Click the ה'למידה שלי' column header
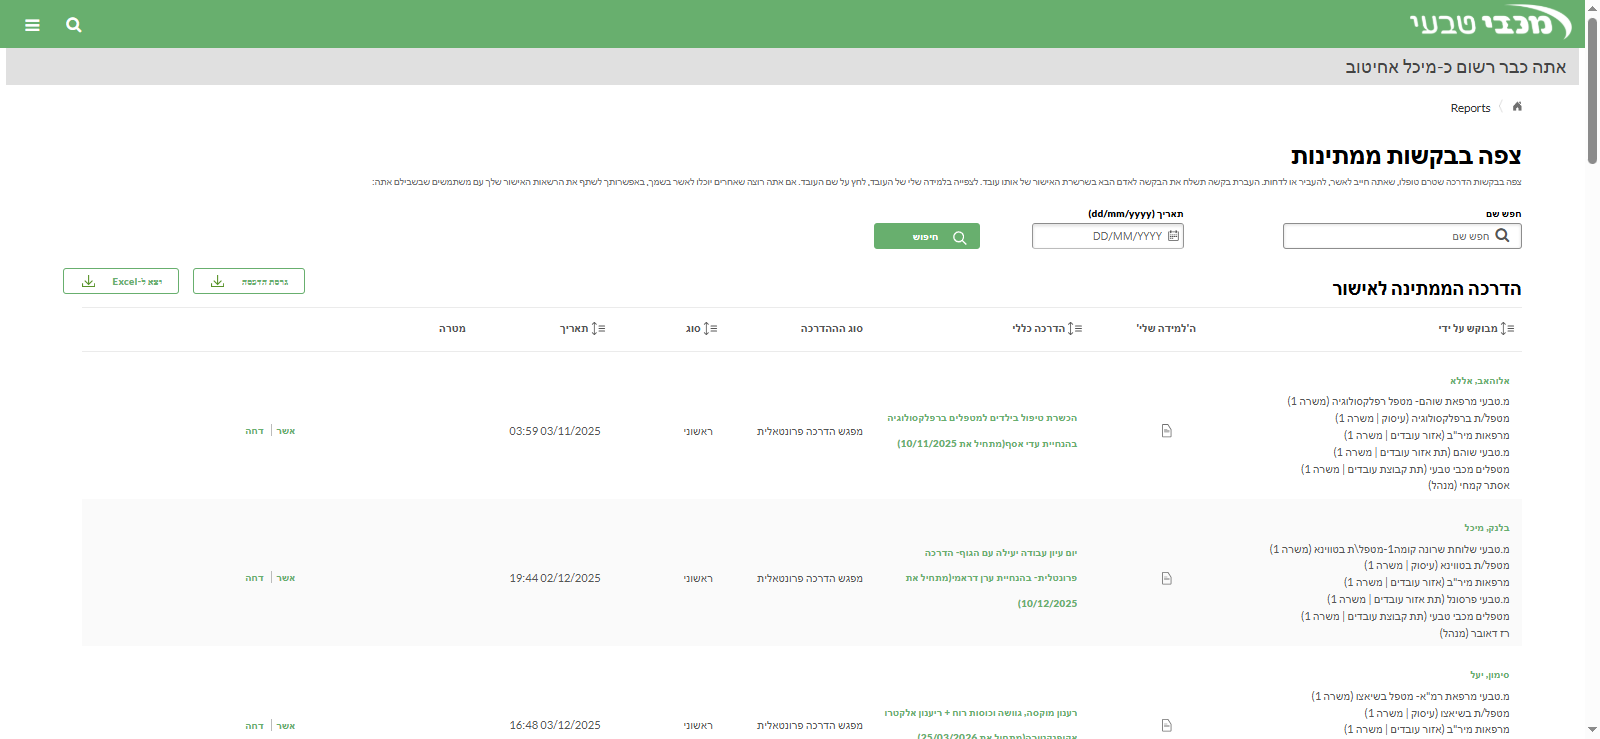Viewport: 1600px width, 739px height. 1166,328
